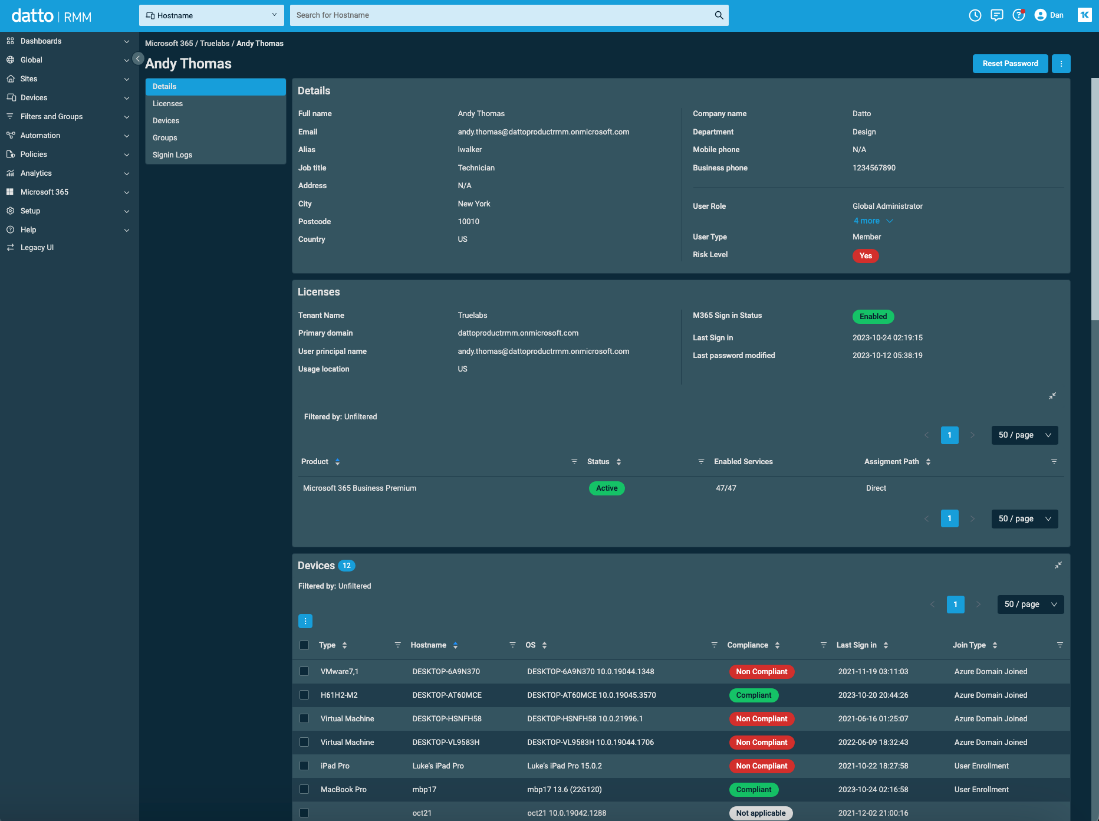Image resolution: width=1099 pixels, height=821 pixels.
Task: Click the datto RMM logo
Action: [x=52, y=16]
